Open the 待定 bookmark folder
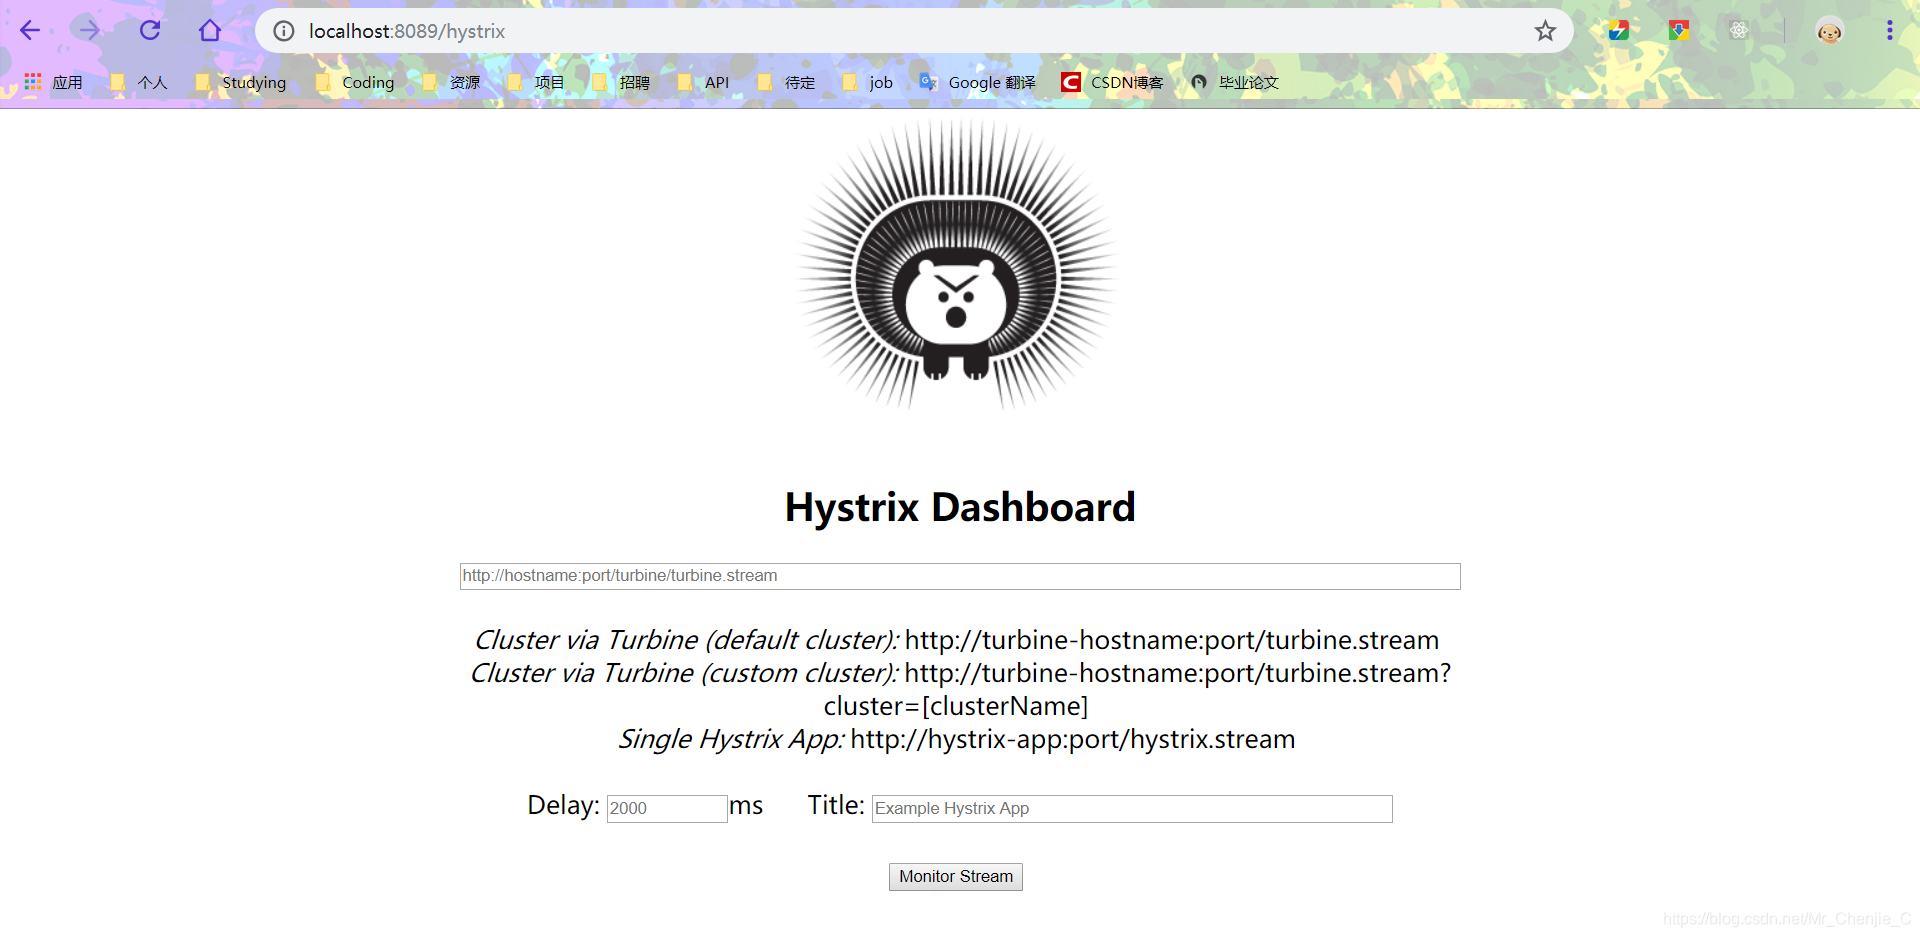This screenshot has width=1920, height=937. [787, 82]
